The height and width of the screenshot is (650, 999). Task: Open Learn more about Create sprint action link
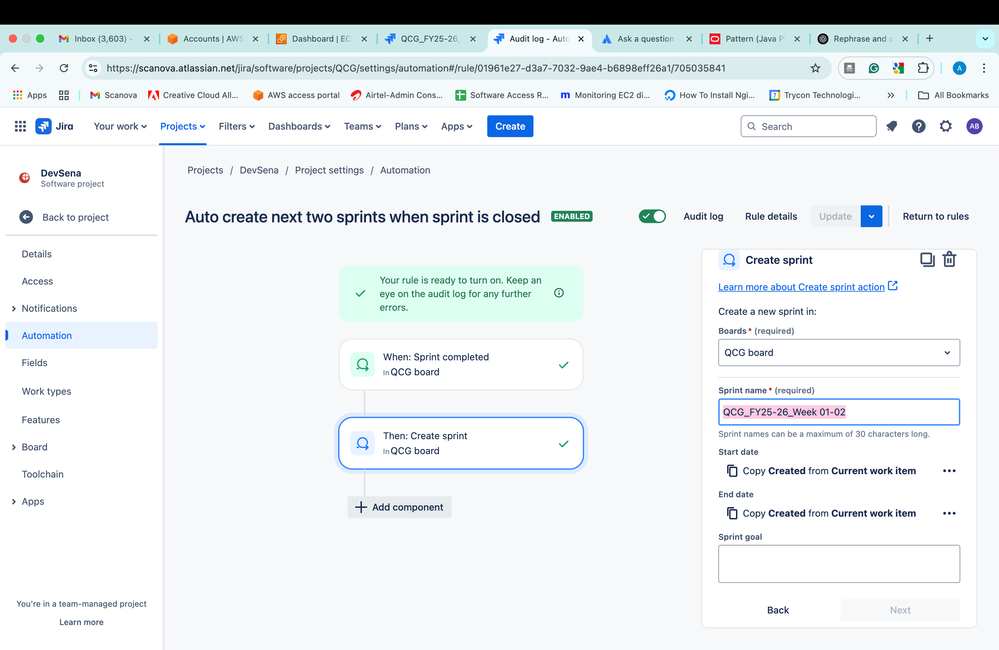[x=808, y=287]
